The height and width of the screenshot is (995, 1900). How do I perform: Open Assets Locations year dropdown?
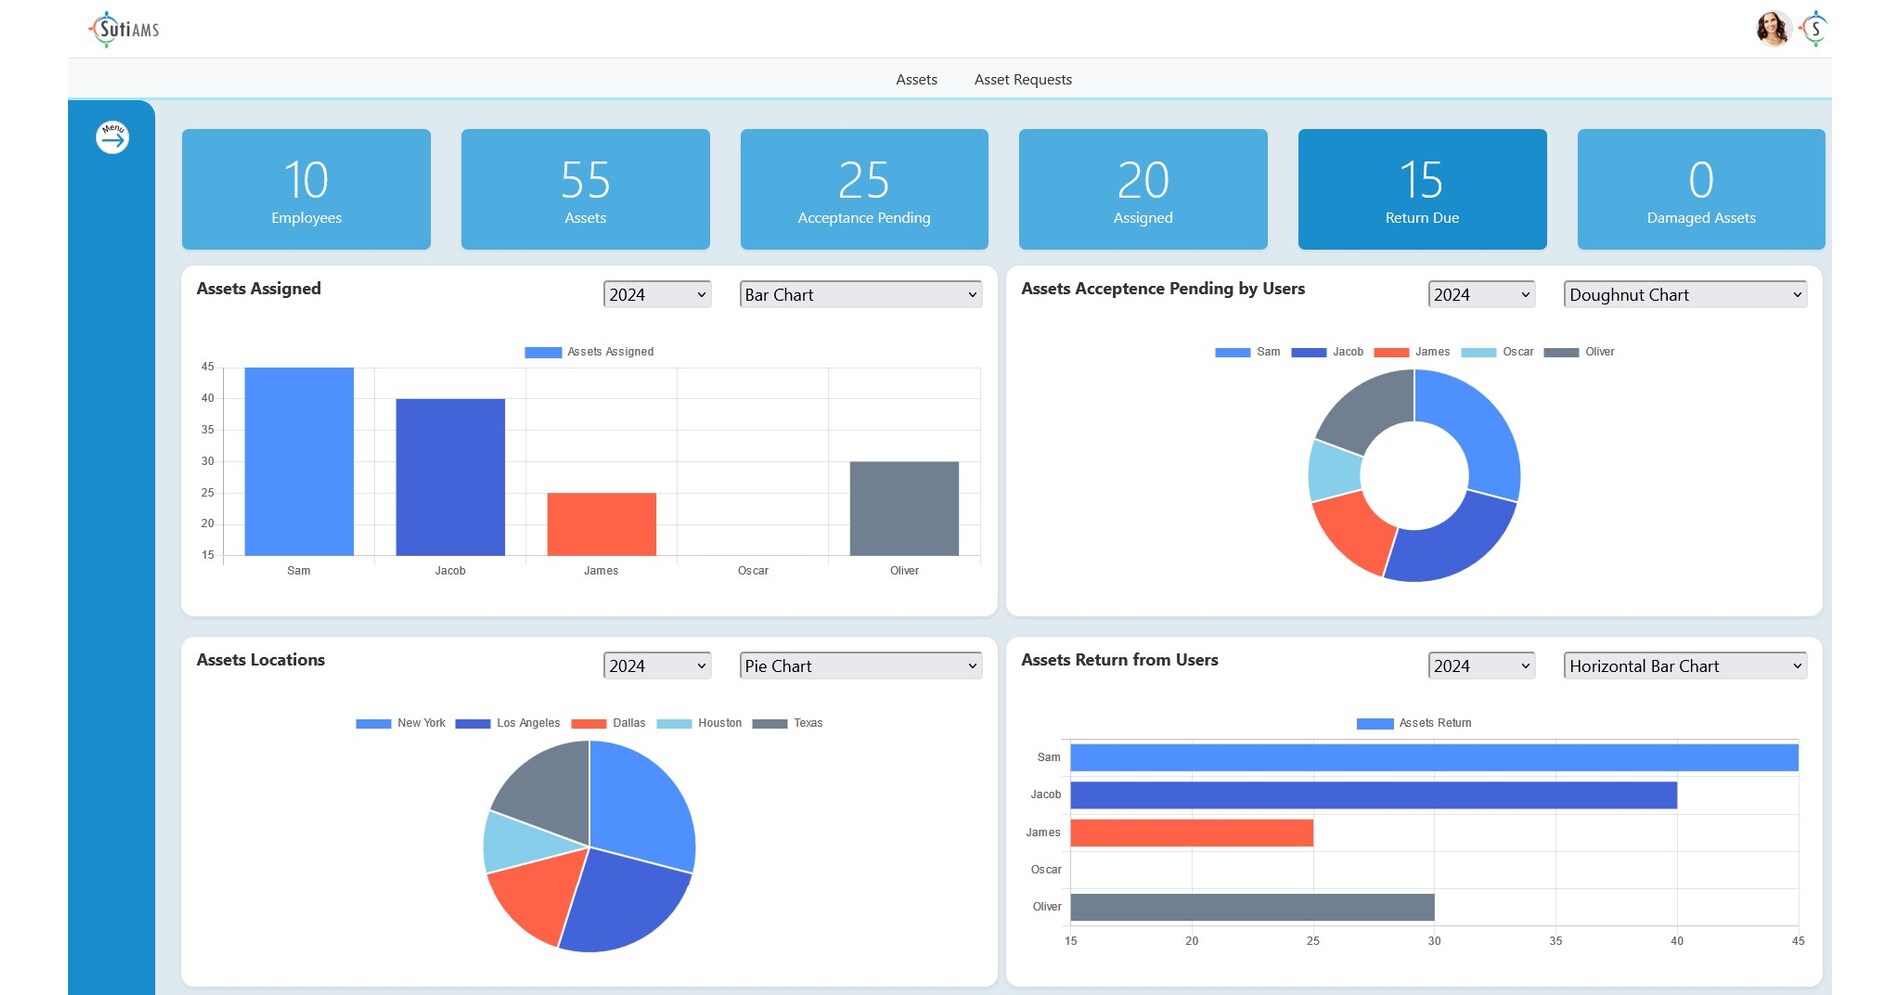click(657, 666)
